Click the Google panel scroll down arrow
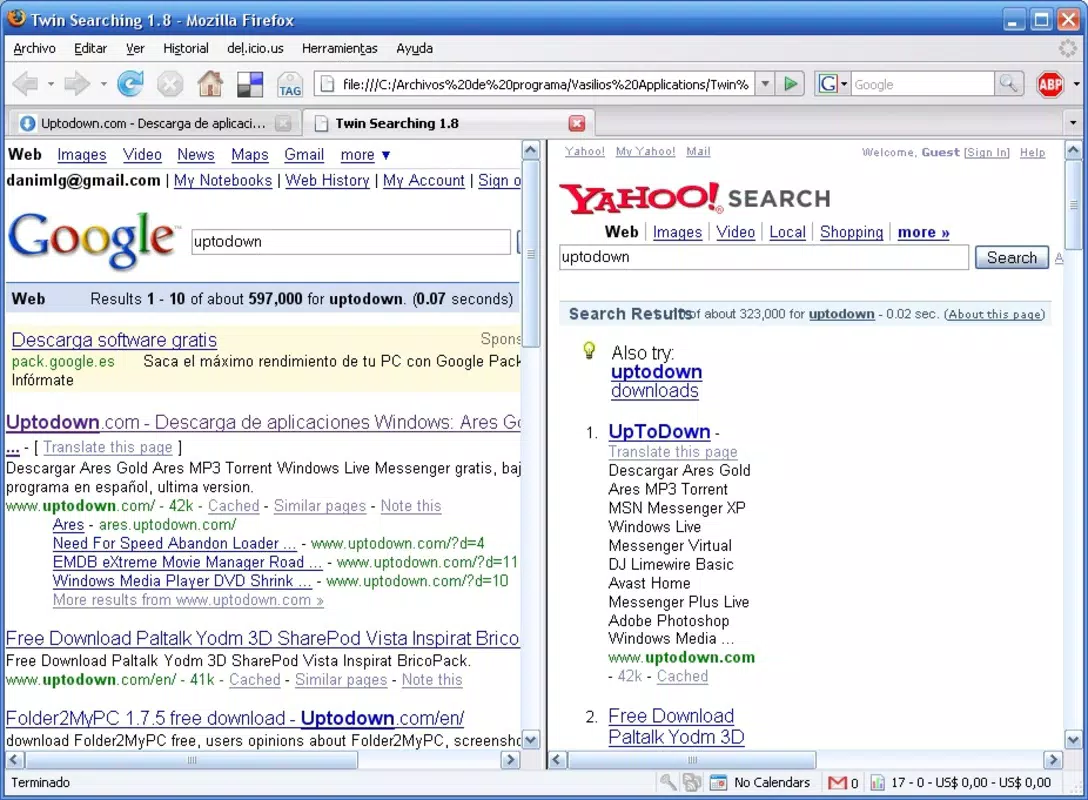Viewport: 1088px width, 800px height. (x=531, y=740)
